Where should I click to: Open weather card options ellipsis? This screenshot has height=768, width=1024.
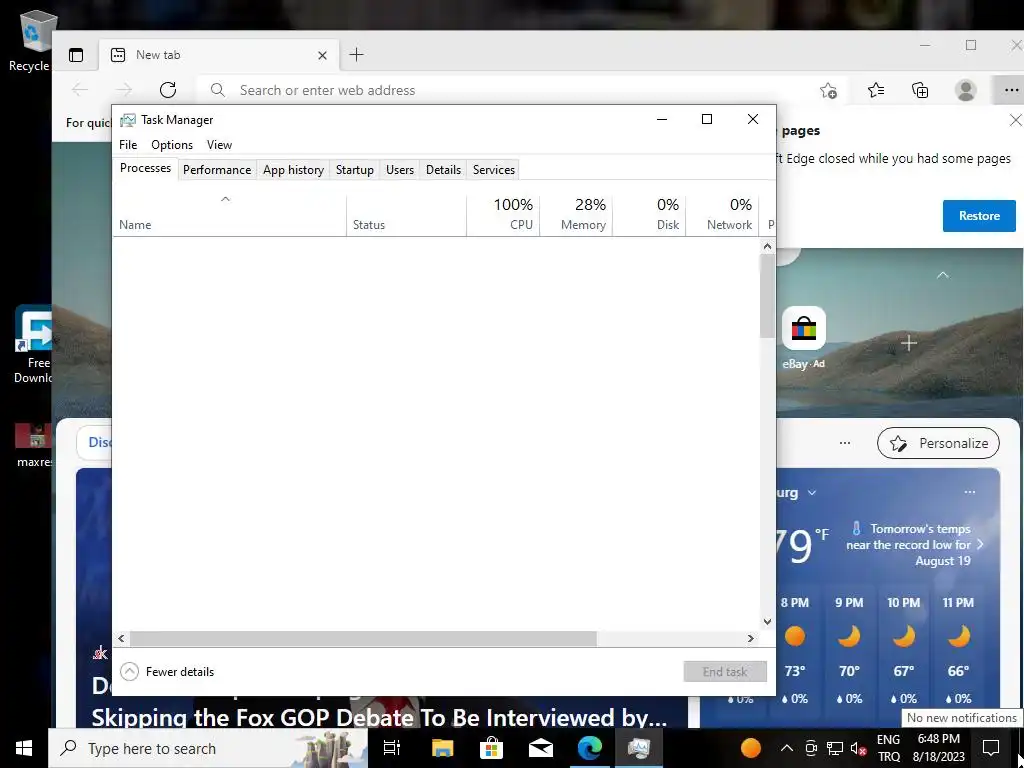(969, 492)
